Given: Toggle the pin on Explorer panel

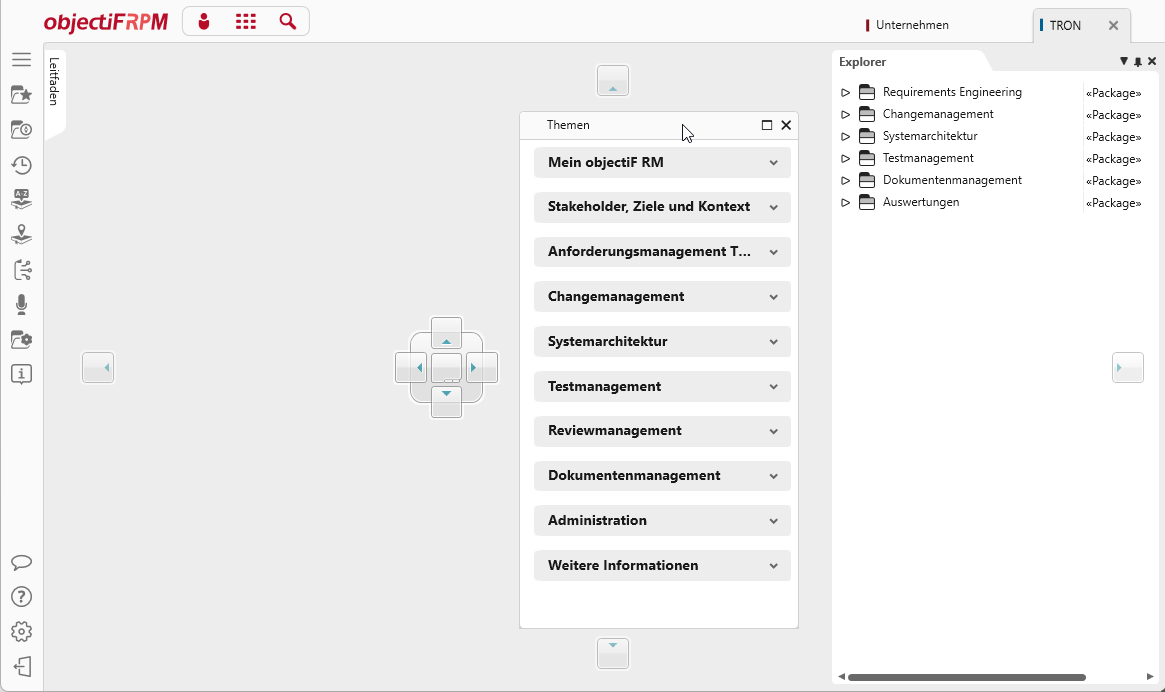Looking at the screenshot, I should (x=1138, y=62).
